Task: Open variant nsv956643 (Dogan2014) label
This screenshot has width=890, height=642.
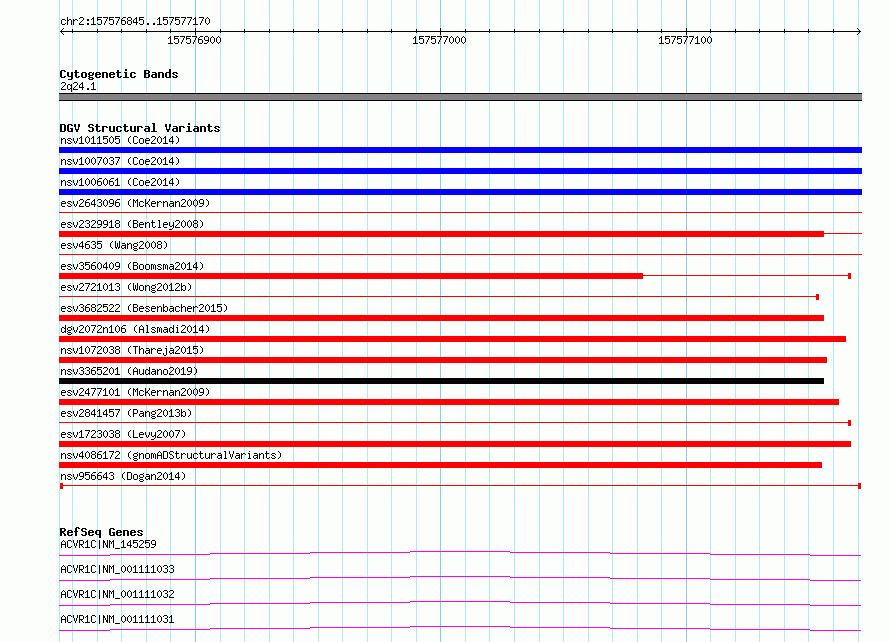Action: tap(123, 476)
